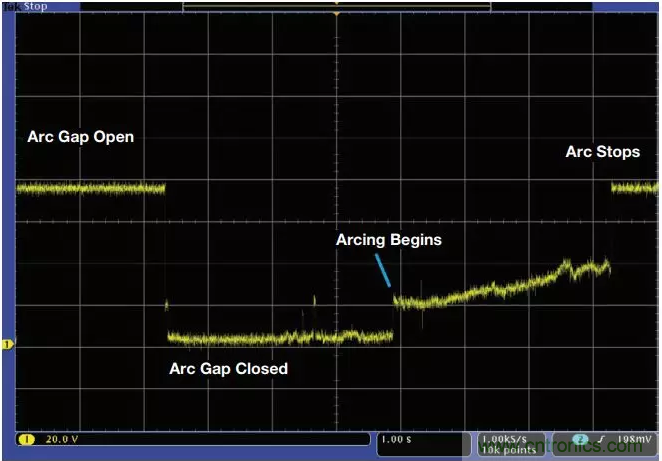
Task: Click the rising waveform trace after arcing begins
Action: coord(500,285)
